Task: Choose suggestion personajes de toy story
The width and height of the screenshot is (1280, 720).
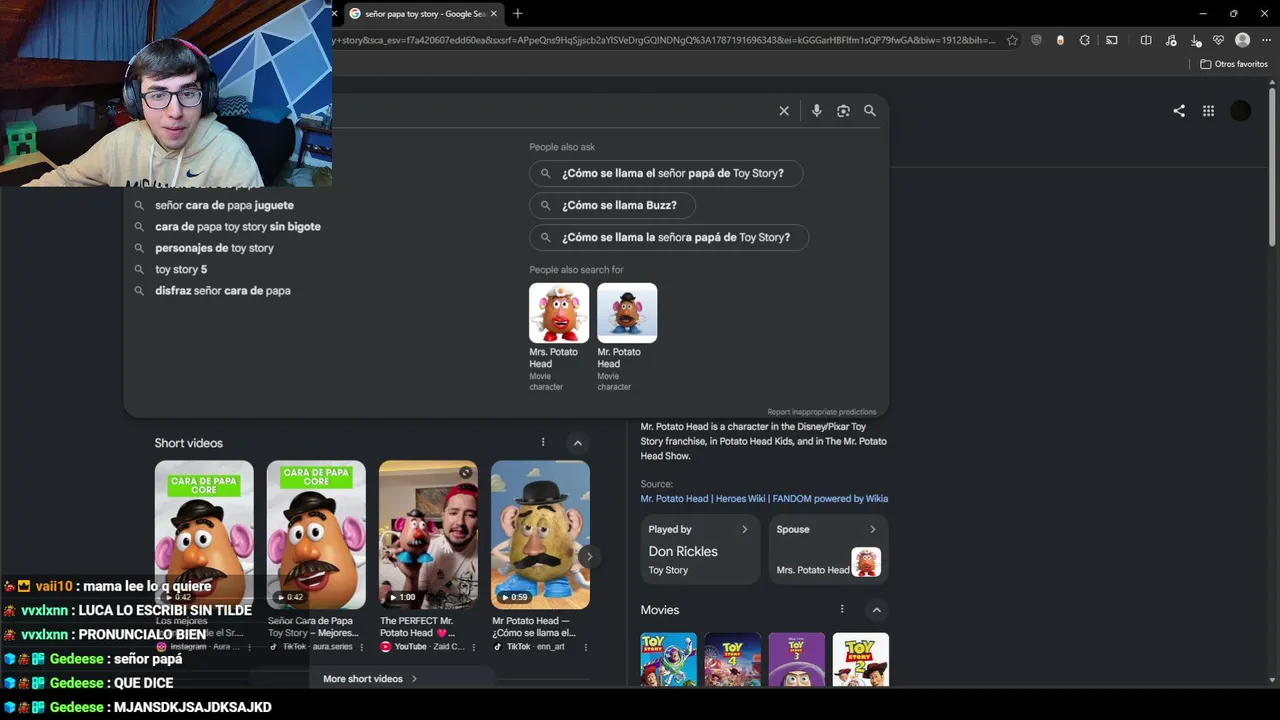Action: click(214, 248)
